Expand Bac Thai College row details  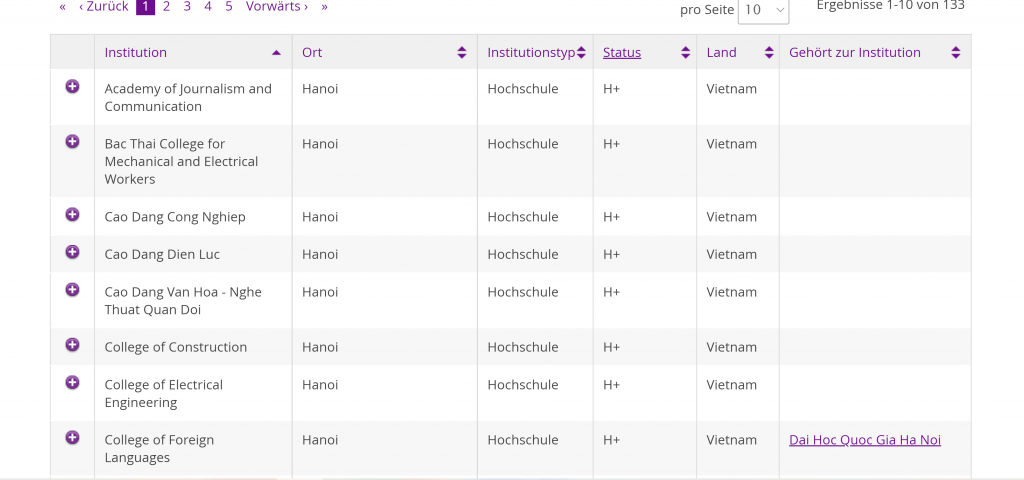click(x=72, y=141)
